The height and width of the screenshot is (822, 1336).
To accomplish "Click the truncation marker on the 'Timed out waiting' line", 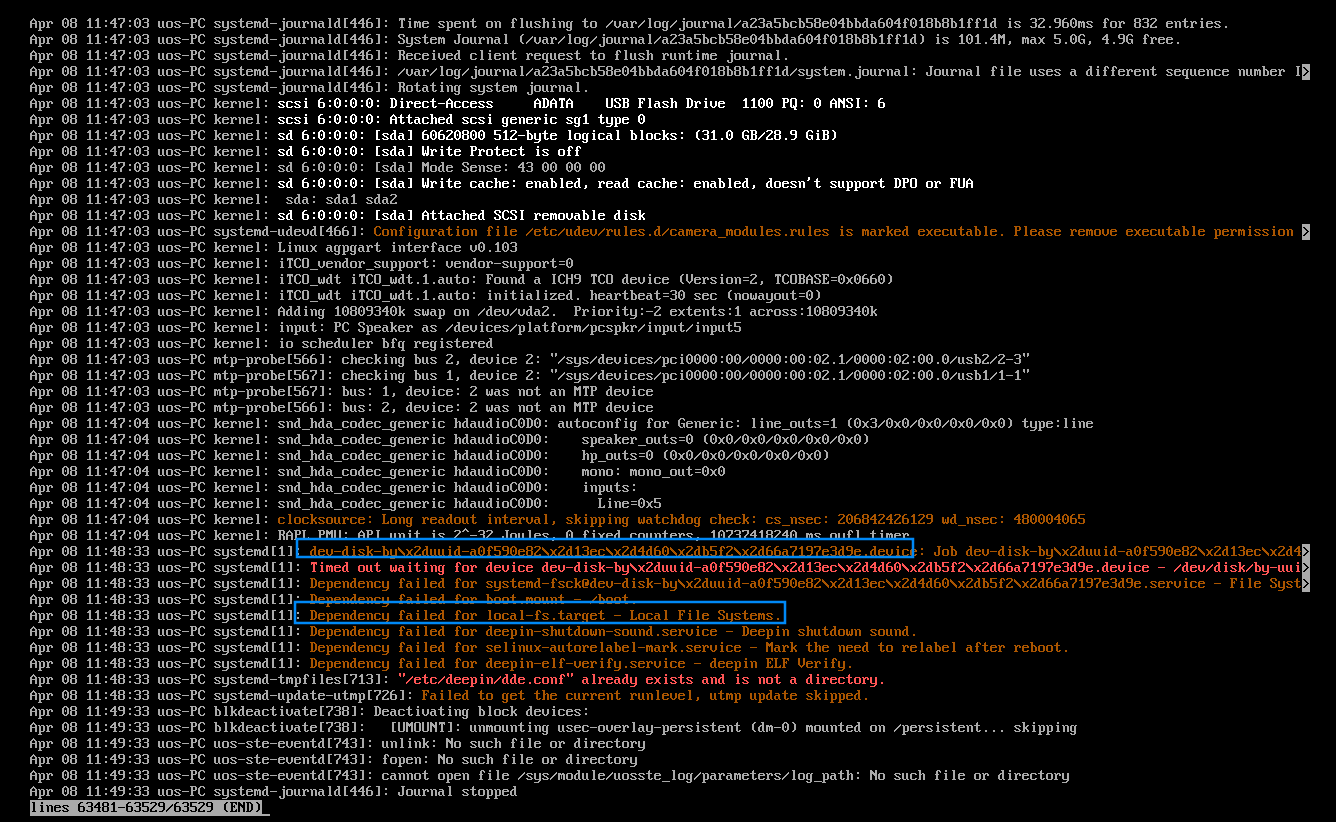I will click(x=1304, y=568).
